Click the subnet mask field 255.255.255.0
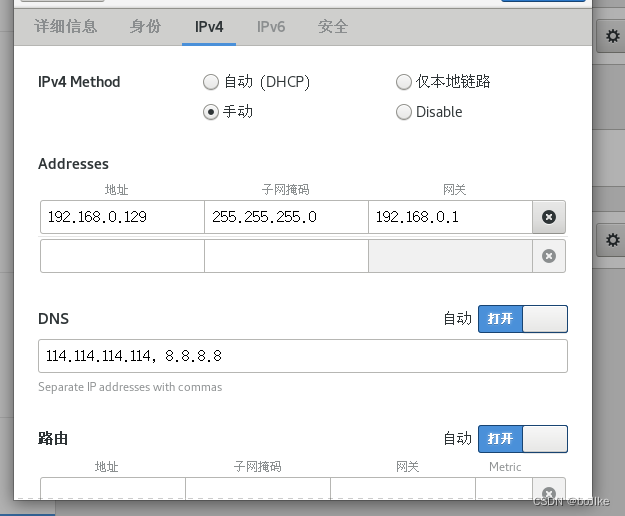Image resolution: width=625 pixels, height=516 pixels. pos(286,217)
